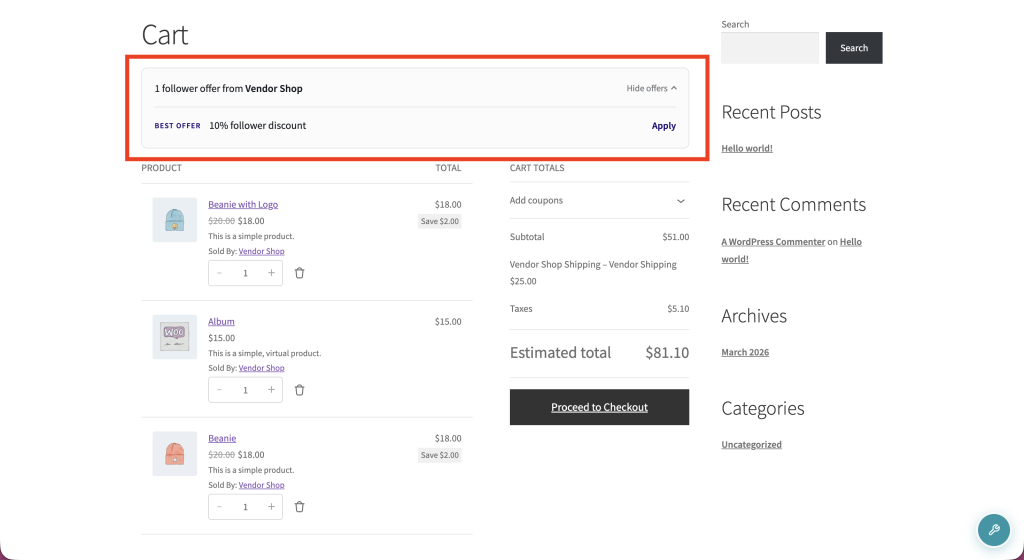Viewport: 1024px width, 560px height.
Task: Open Vendor Shop link under Beanie with Logo
Action: click(x=261, y=251)
